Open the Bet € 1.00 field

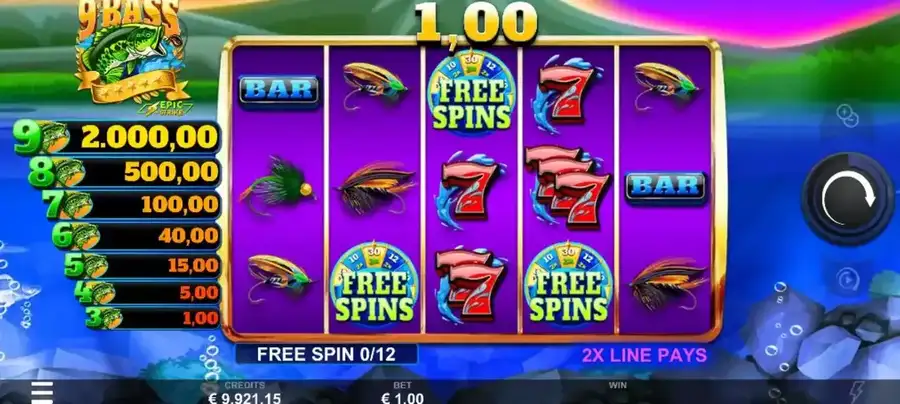pyautogui.click(x=402, y=393)
